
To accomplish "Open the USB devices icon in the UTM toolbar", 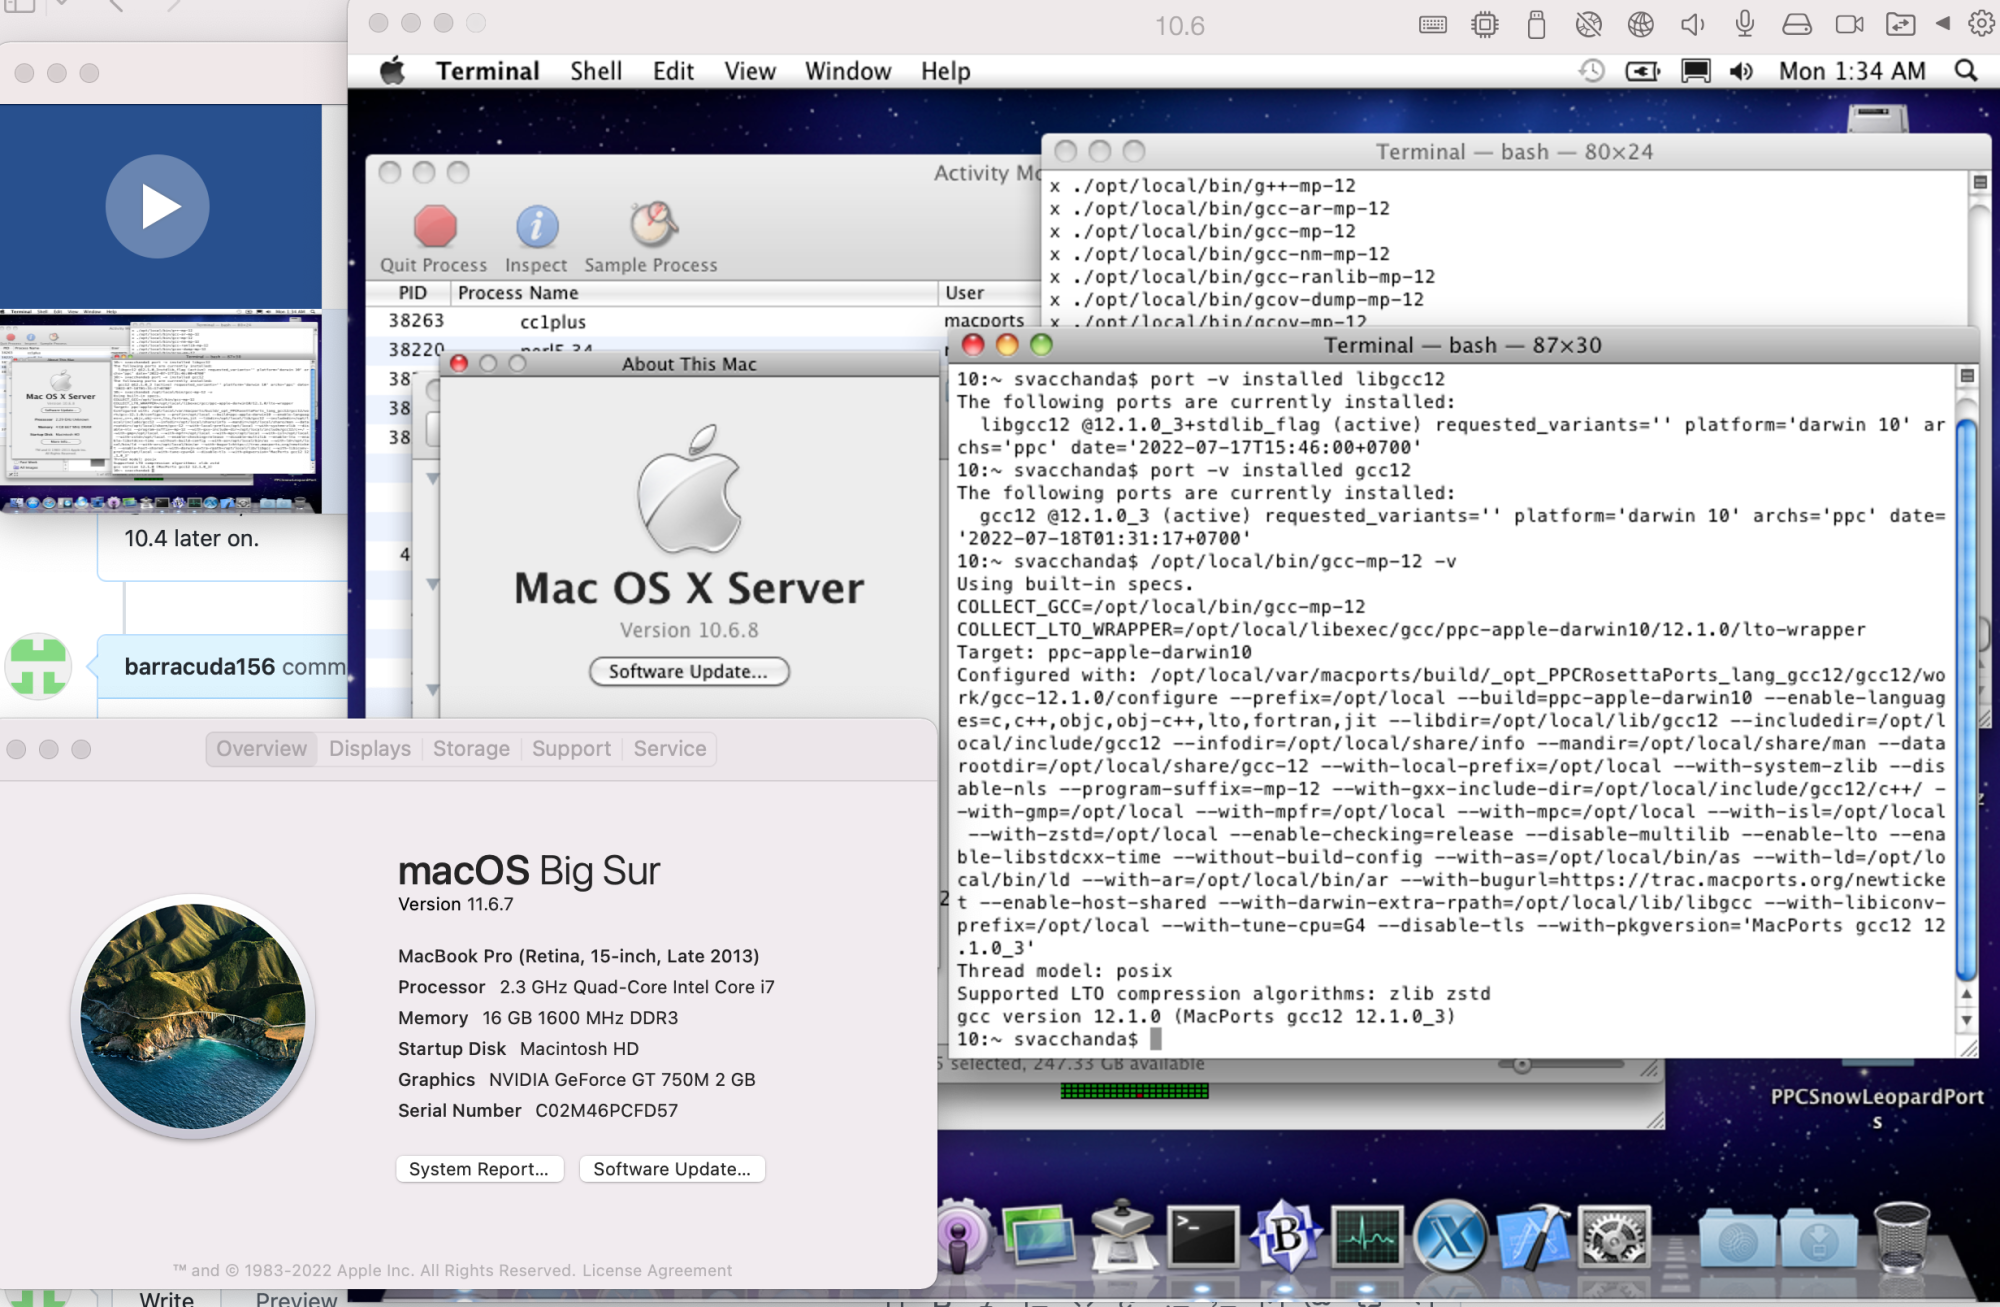I will pyautogui.click(x=1536, y=25).
